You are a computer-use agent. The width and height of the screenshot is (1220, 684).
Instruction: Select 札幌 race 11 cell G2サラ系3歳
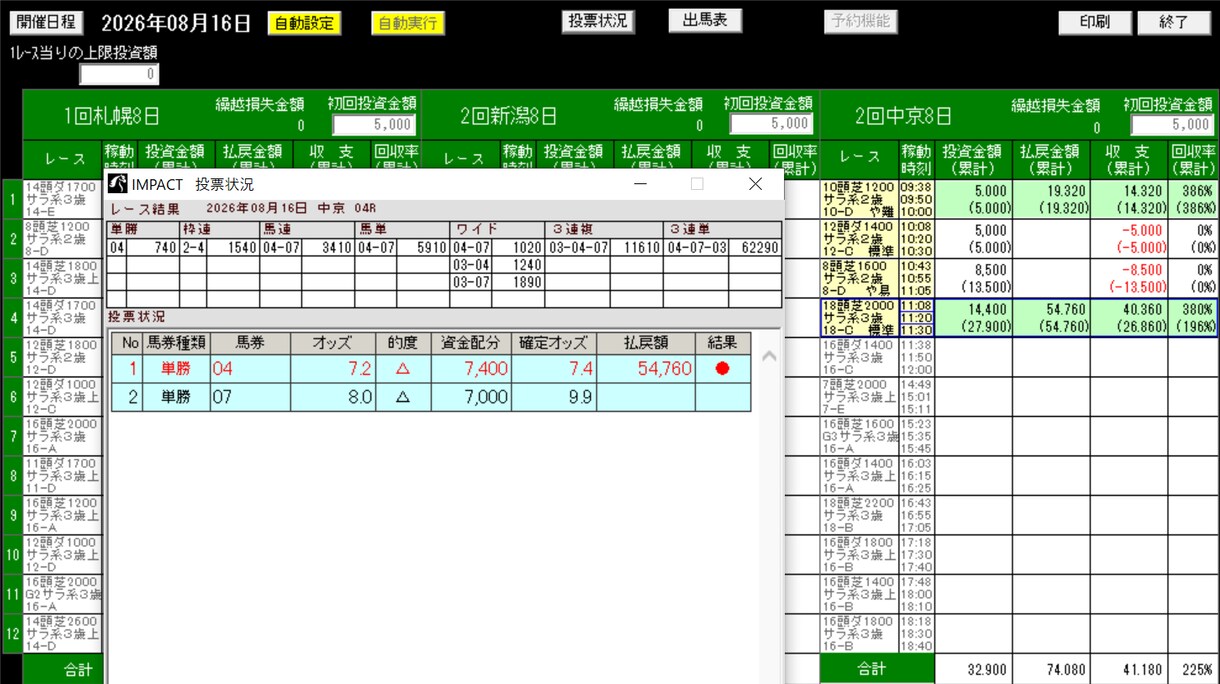coord(62,594)
